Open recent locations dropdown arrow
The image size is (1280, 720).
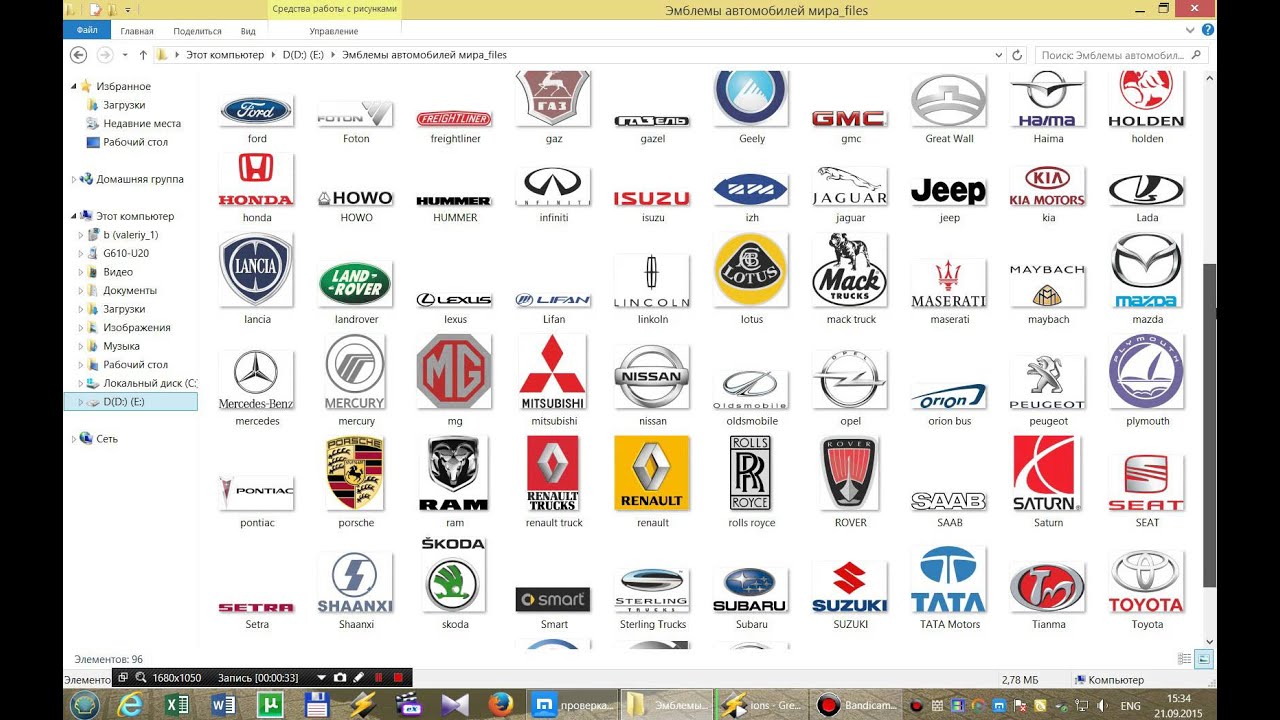(125, 56)
